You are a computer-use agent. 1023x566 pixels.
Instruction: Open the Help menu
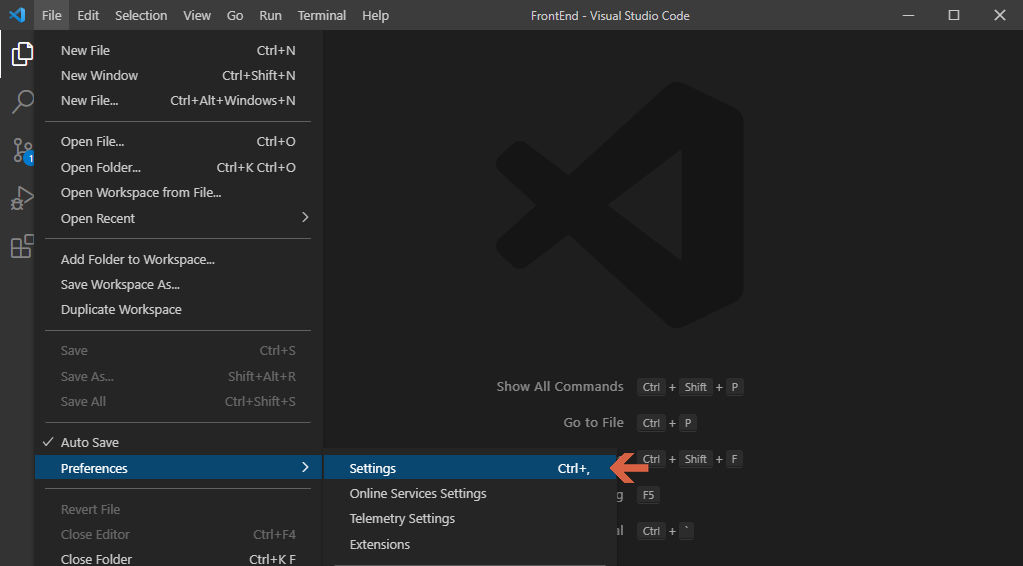(375, 15)
